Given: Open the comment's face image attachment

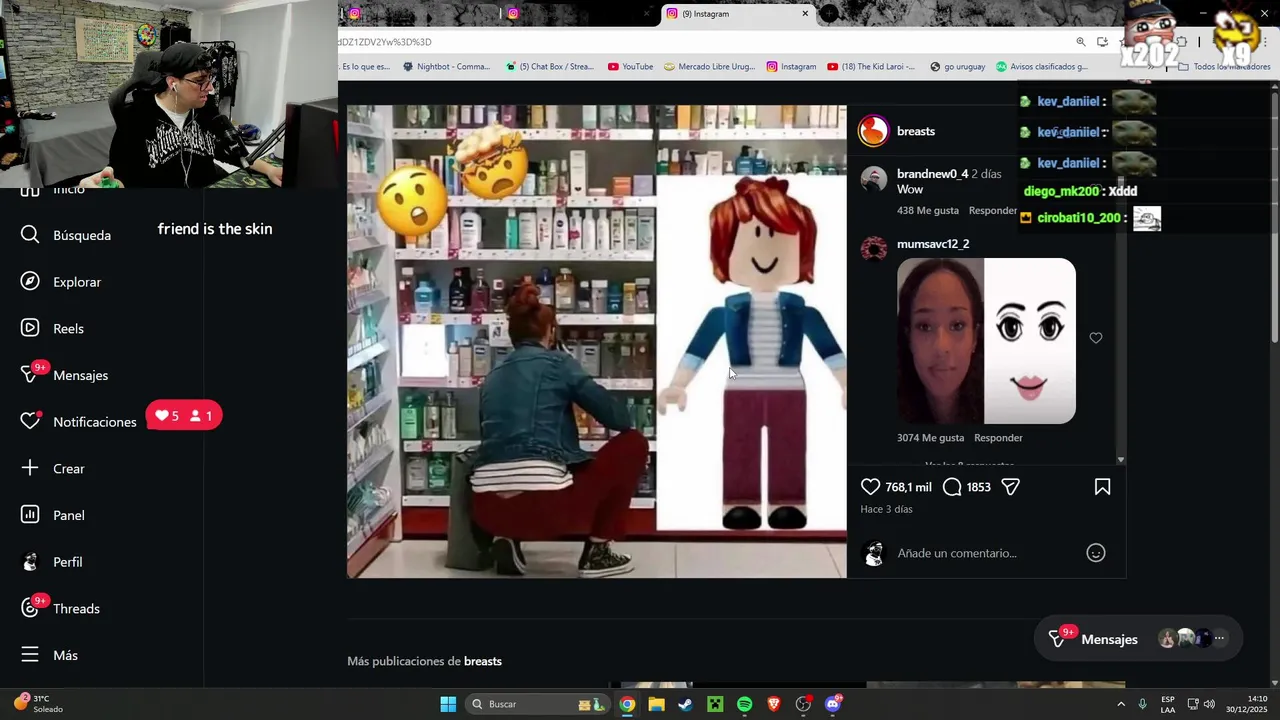Looking at the screenshot, I should 986,341.
